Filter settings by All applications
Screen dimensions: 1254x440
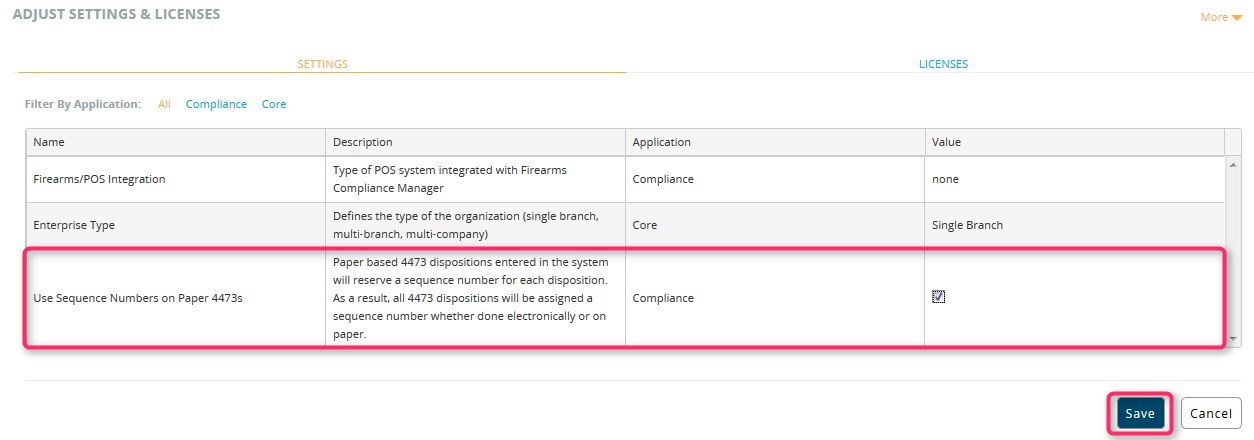click(164, 104)
